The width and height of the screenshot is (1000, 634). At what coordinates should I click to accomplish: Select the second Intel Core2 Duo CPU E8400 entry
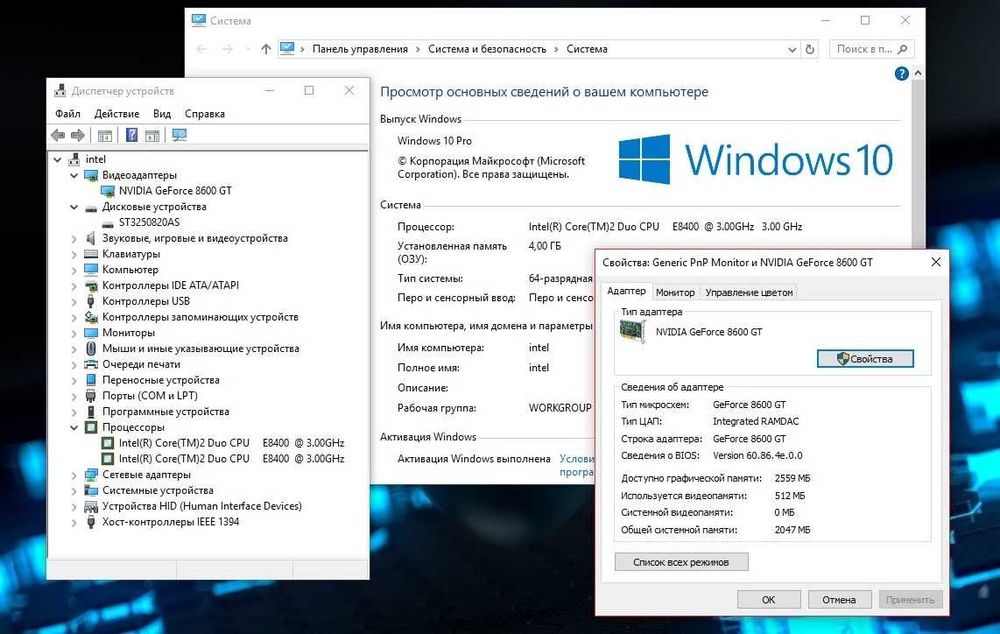231,459
